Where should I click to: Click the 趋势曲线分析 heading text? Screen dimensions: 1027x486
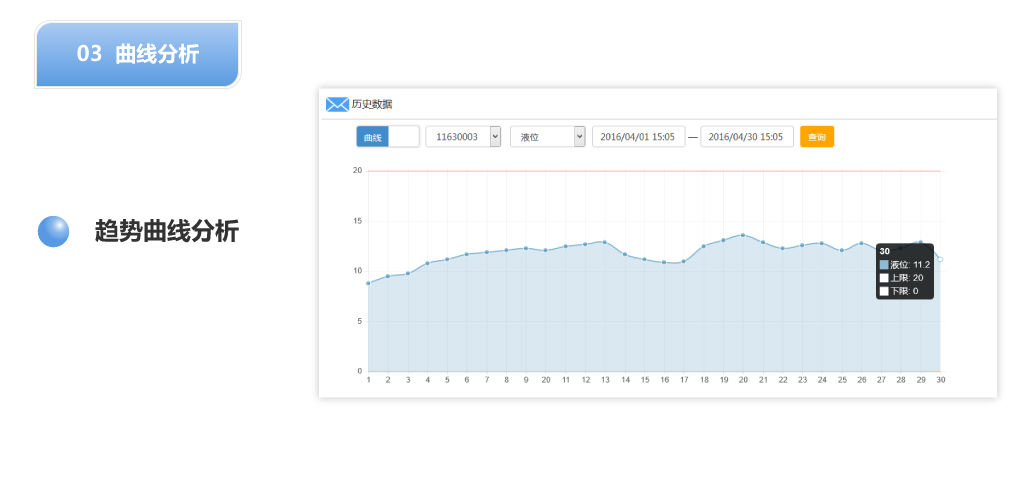(x=167, y=232)
